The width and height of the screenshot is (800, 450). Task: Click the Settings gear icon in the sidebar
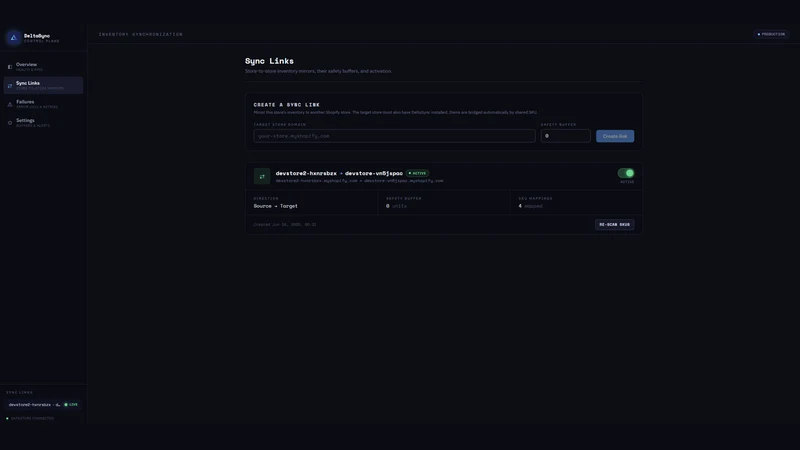tap(10, 123)
